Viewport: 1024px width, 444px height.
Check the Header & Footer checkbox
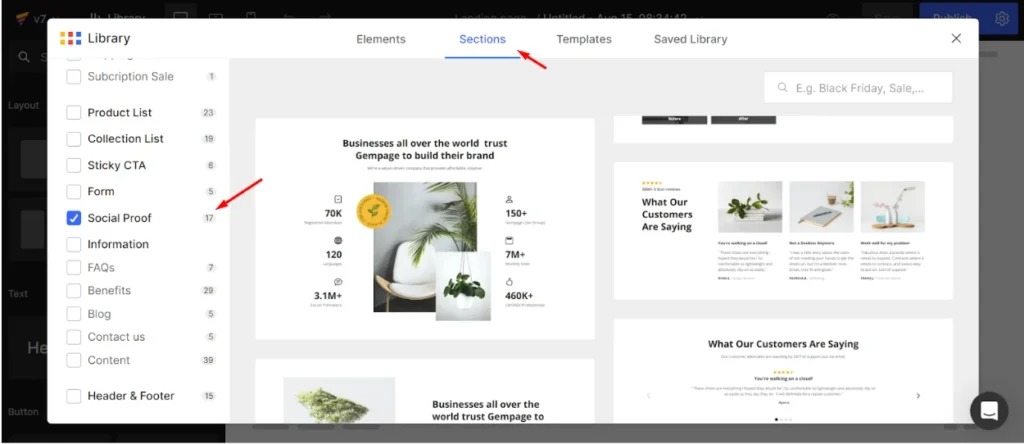74,396
